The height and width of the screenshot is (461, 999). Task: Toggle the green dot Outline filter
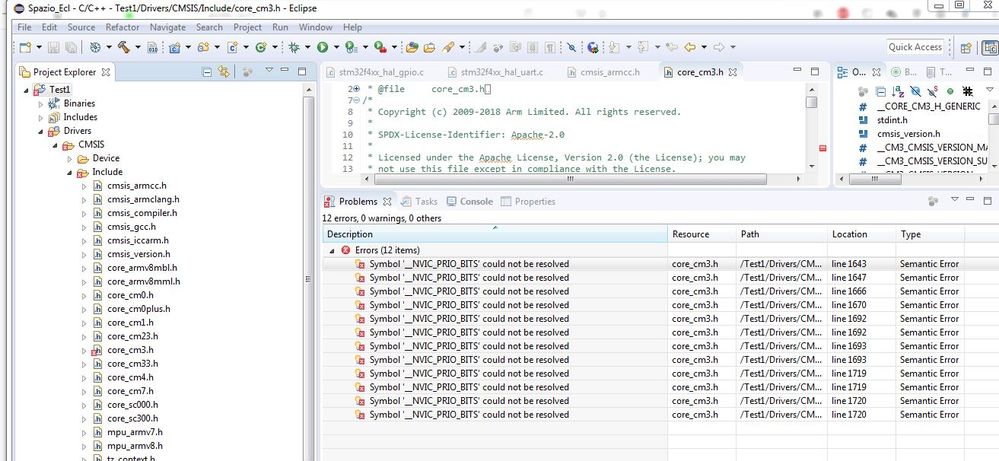click(x=950, y=91)
